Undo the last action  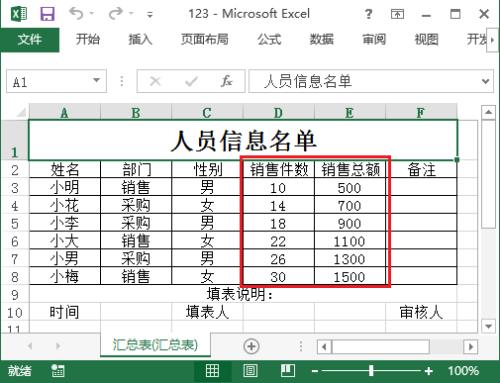click(x=76, y=14)
